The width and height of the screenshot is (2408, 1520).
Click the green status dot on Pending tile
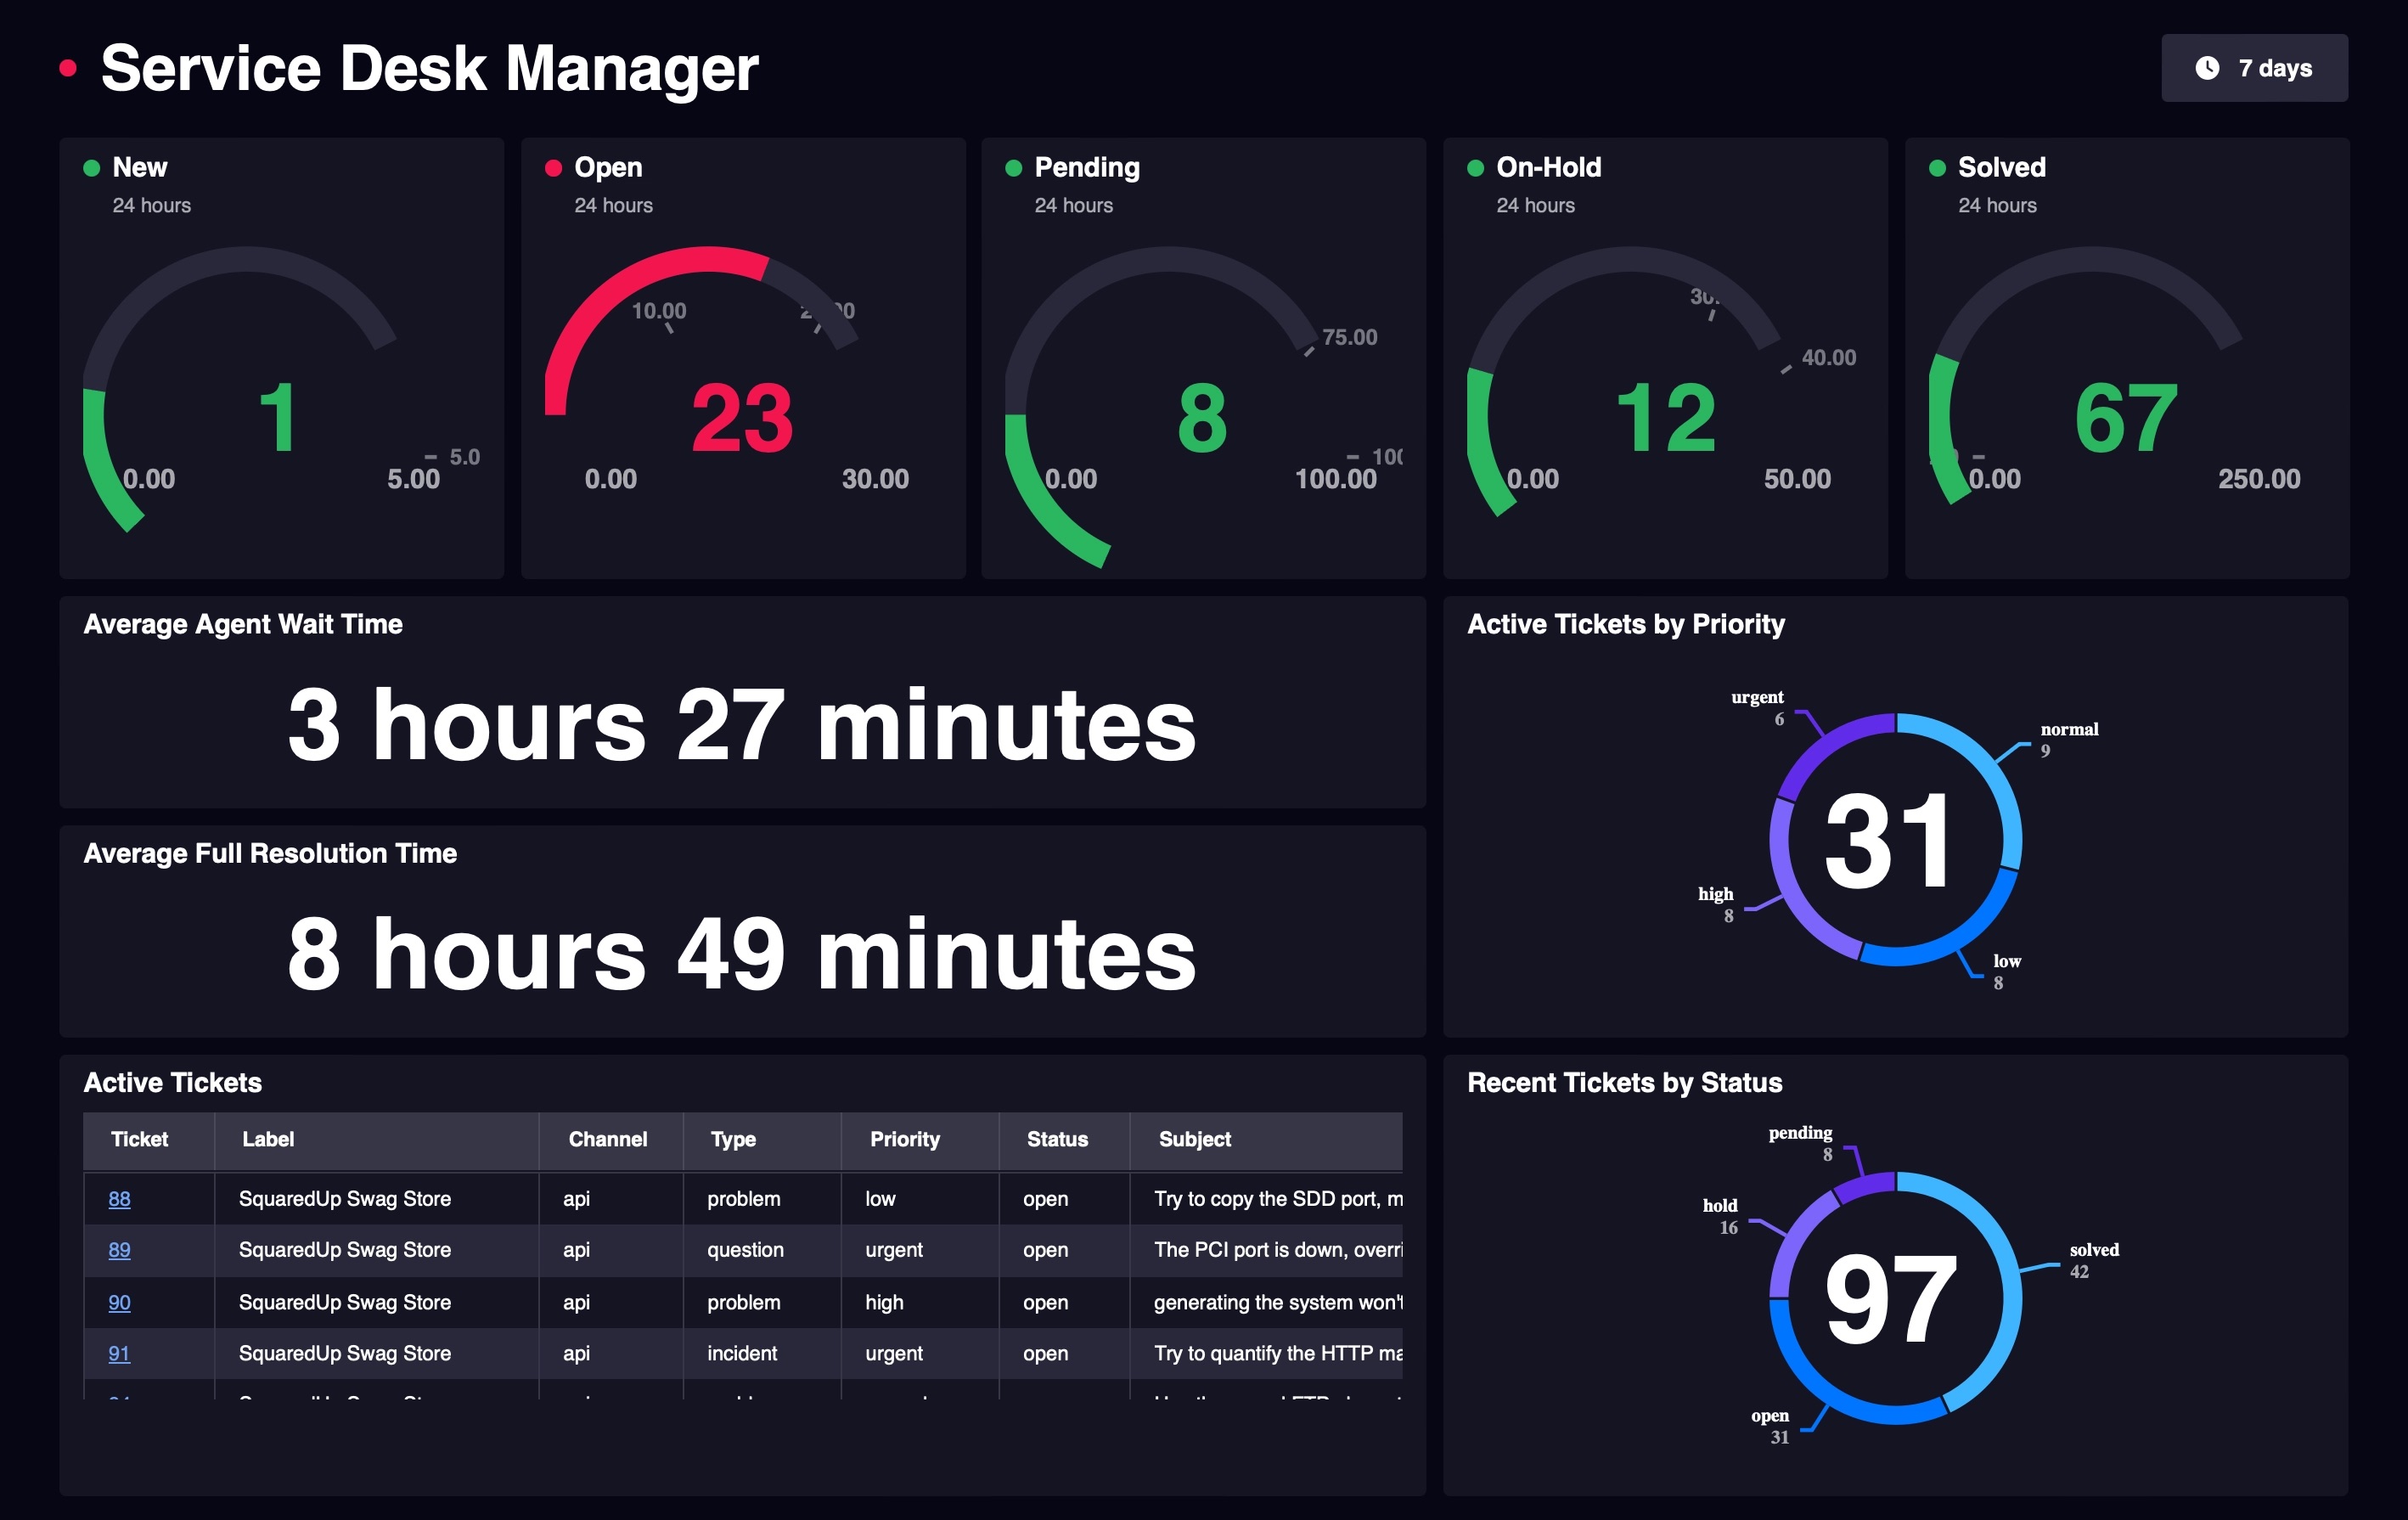pyautogui.click(x=1013, y=168)
